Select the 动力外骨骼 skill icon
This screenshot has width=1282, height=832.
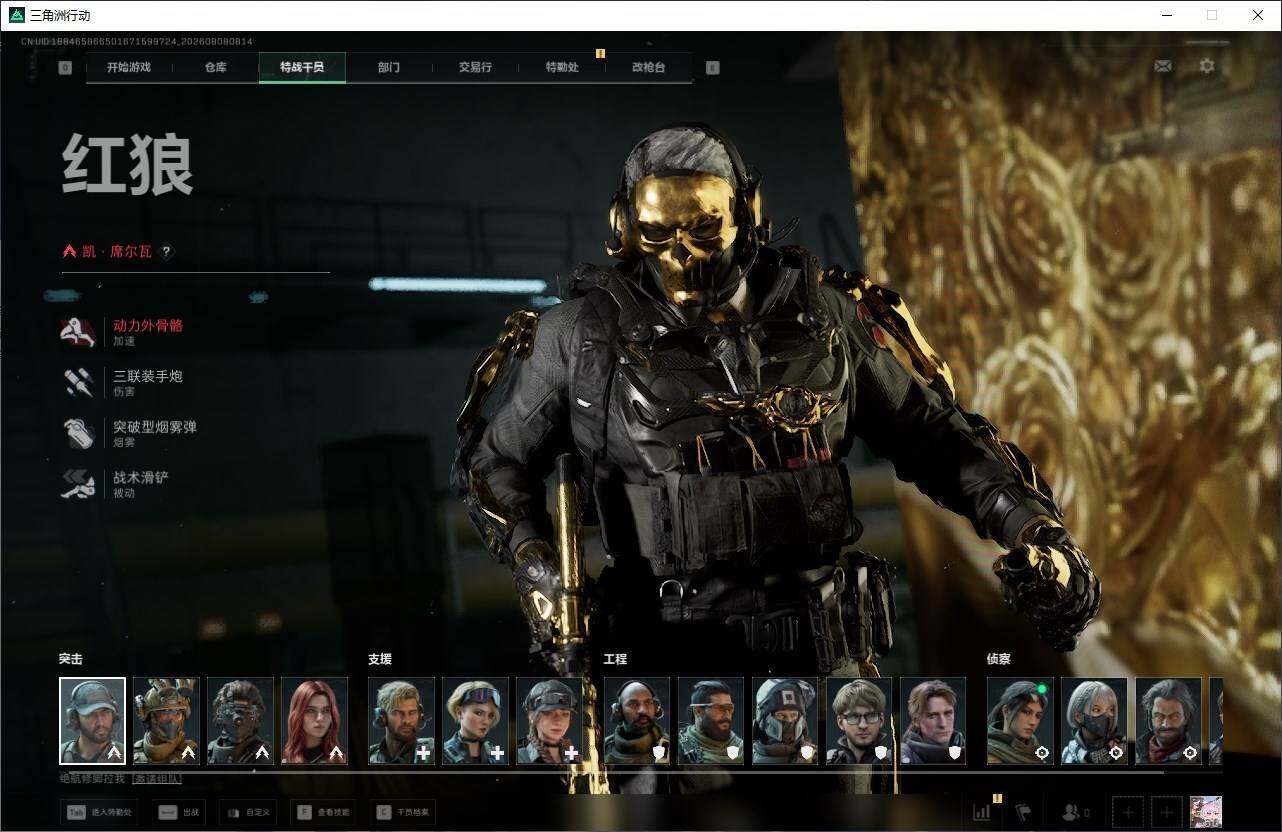[78, 332]
